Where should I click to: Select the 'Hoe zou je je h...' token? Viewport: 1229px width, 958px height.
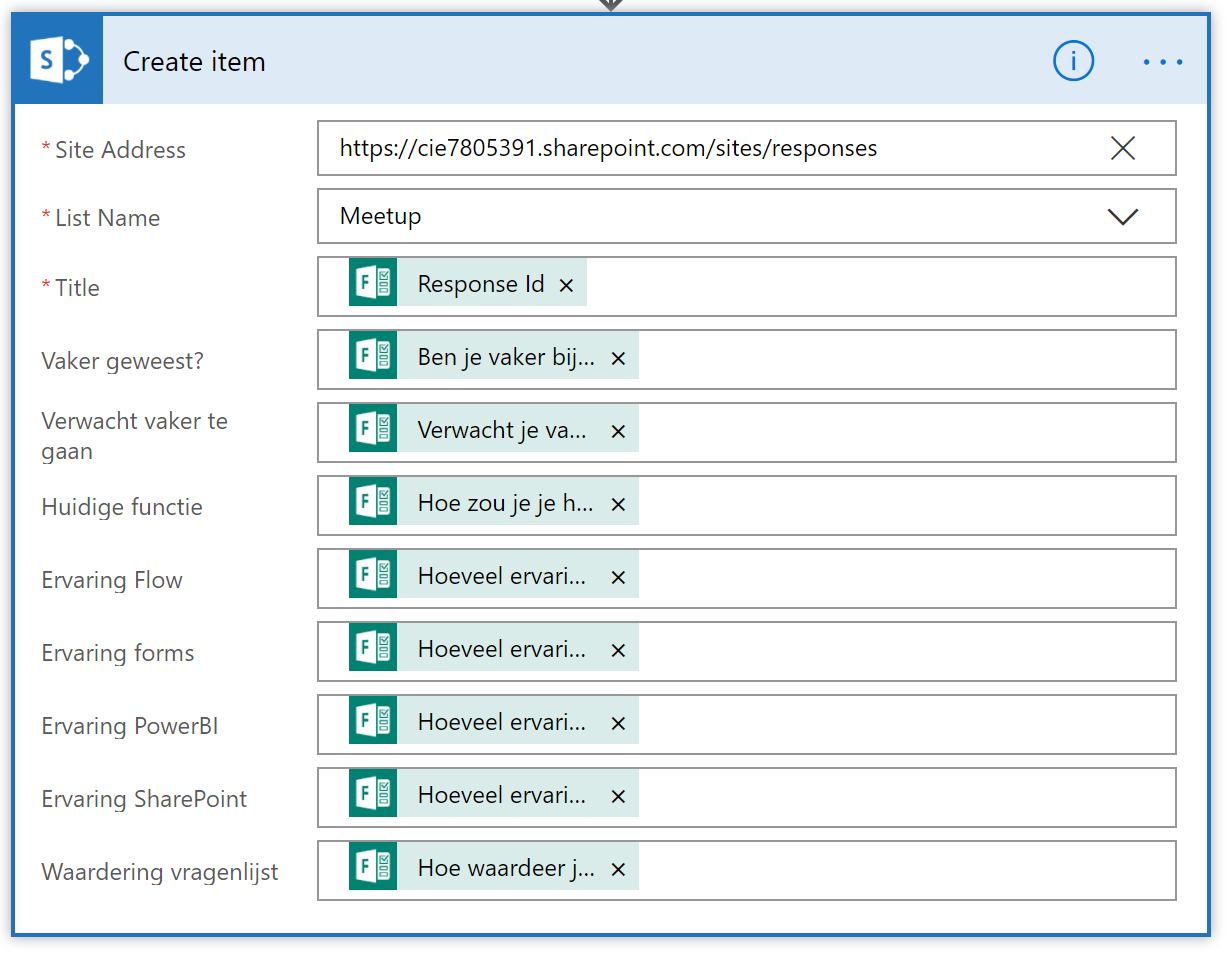(505, 505)
